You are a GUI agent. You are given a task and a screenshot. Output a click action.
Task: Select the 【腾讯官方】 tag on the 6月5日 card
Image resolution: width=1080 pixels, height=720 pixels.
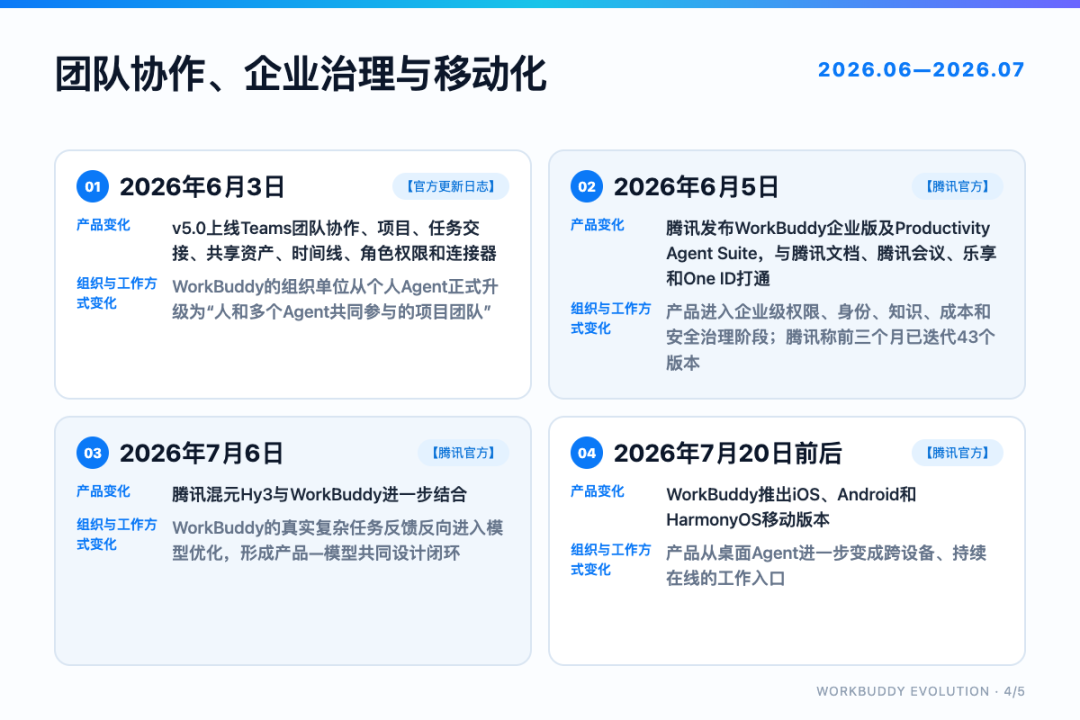957,186
